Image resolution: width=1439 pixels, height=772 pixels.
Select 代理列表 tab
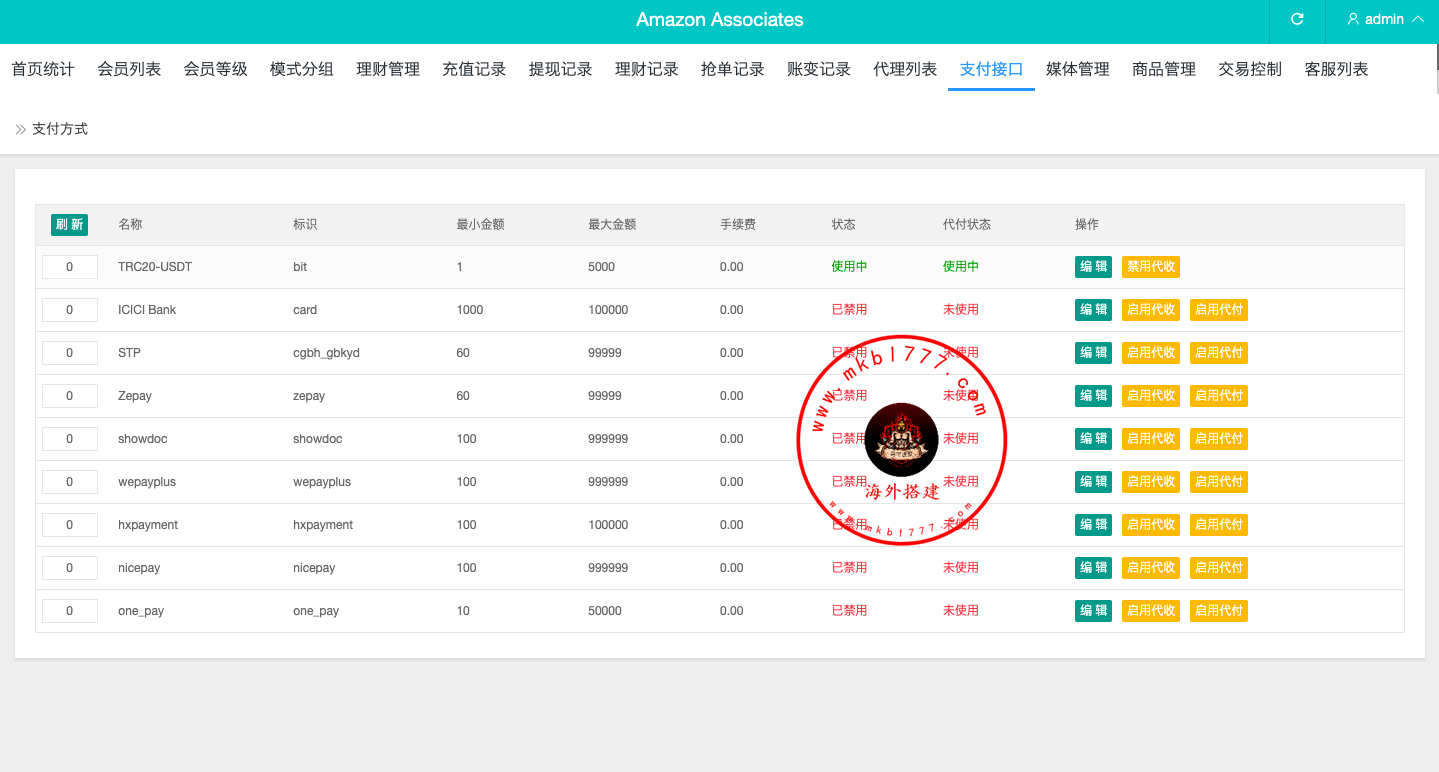coord(905,69)
